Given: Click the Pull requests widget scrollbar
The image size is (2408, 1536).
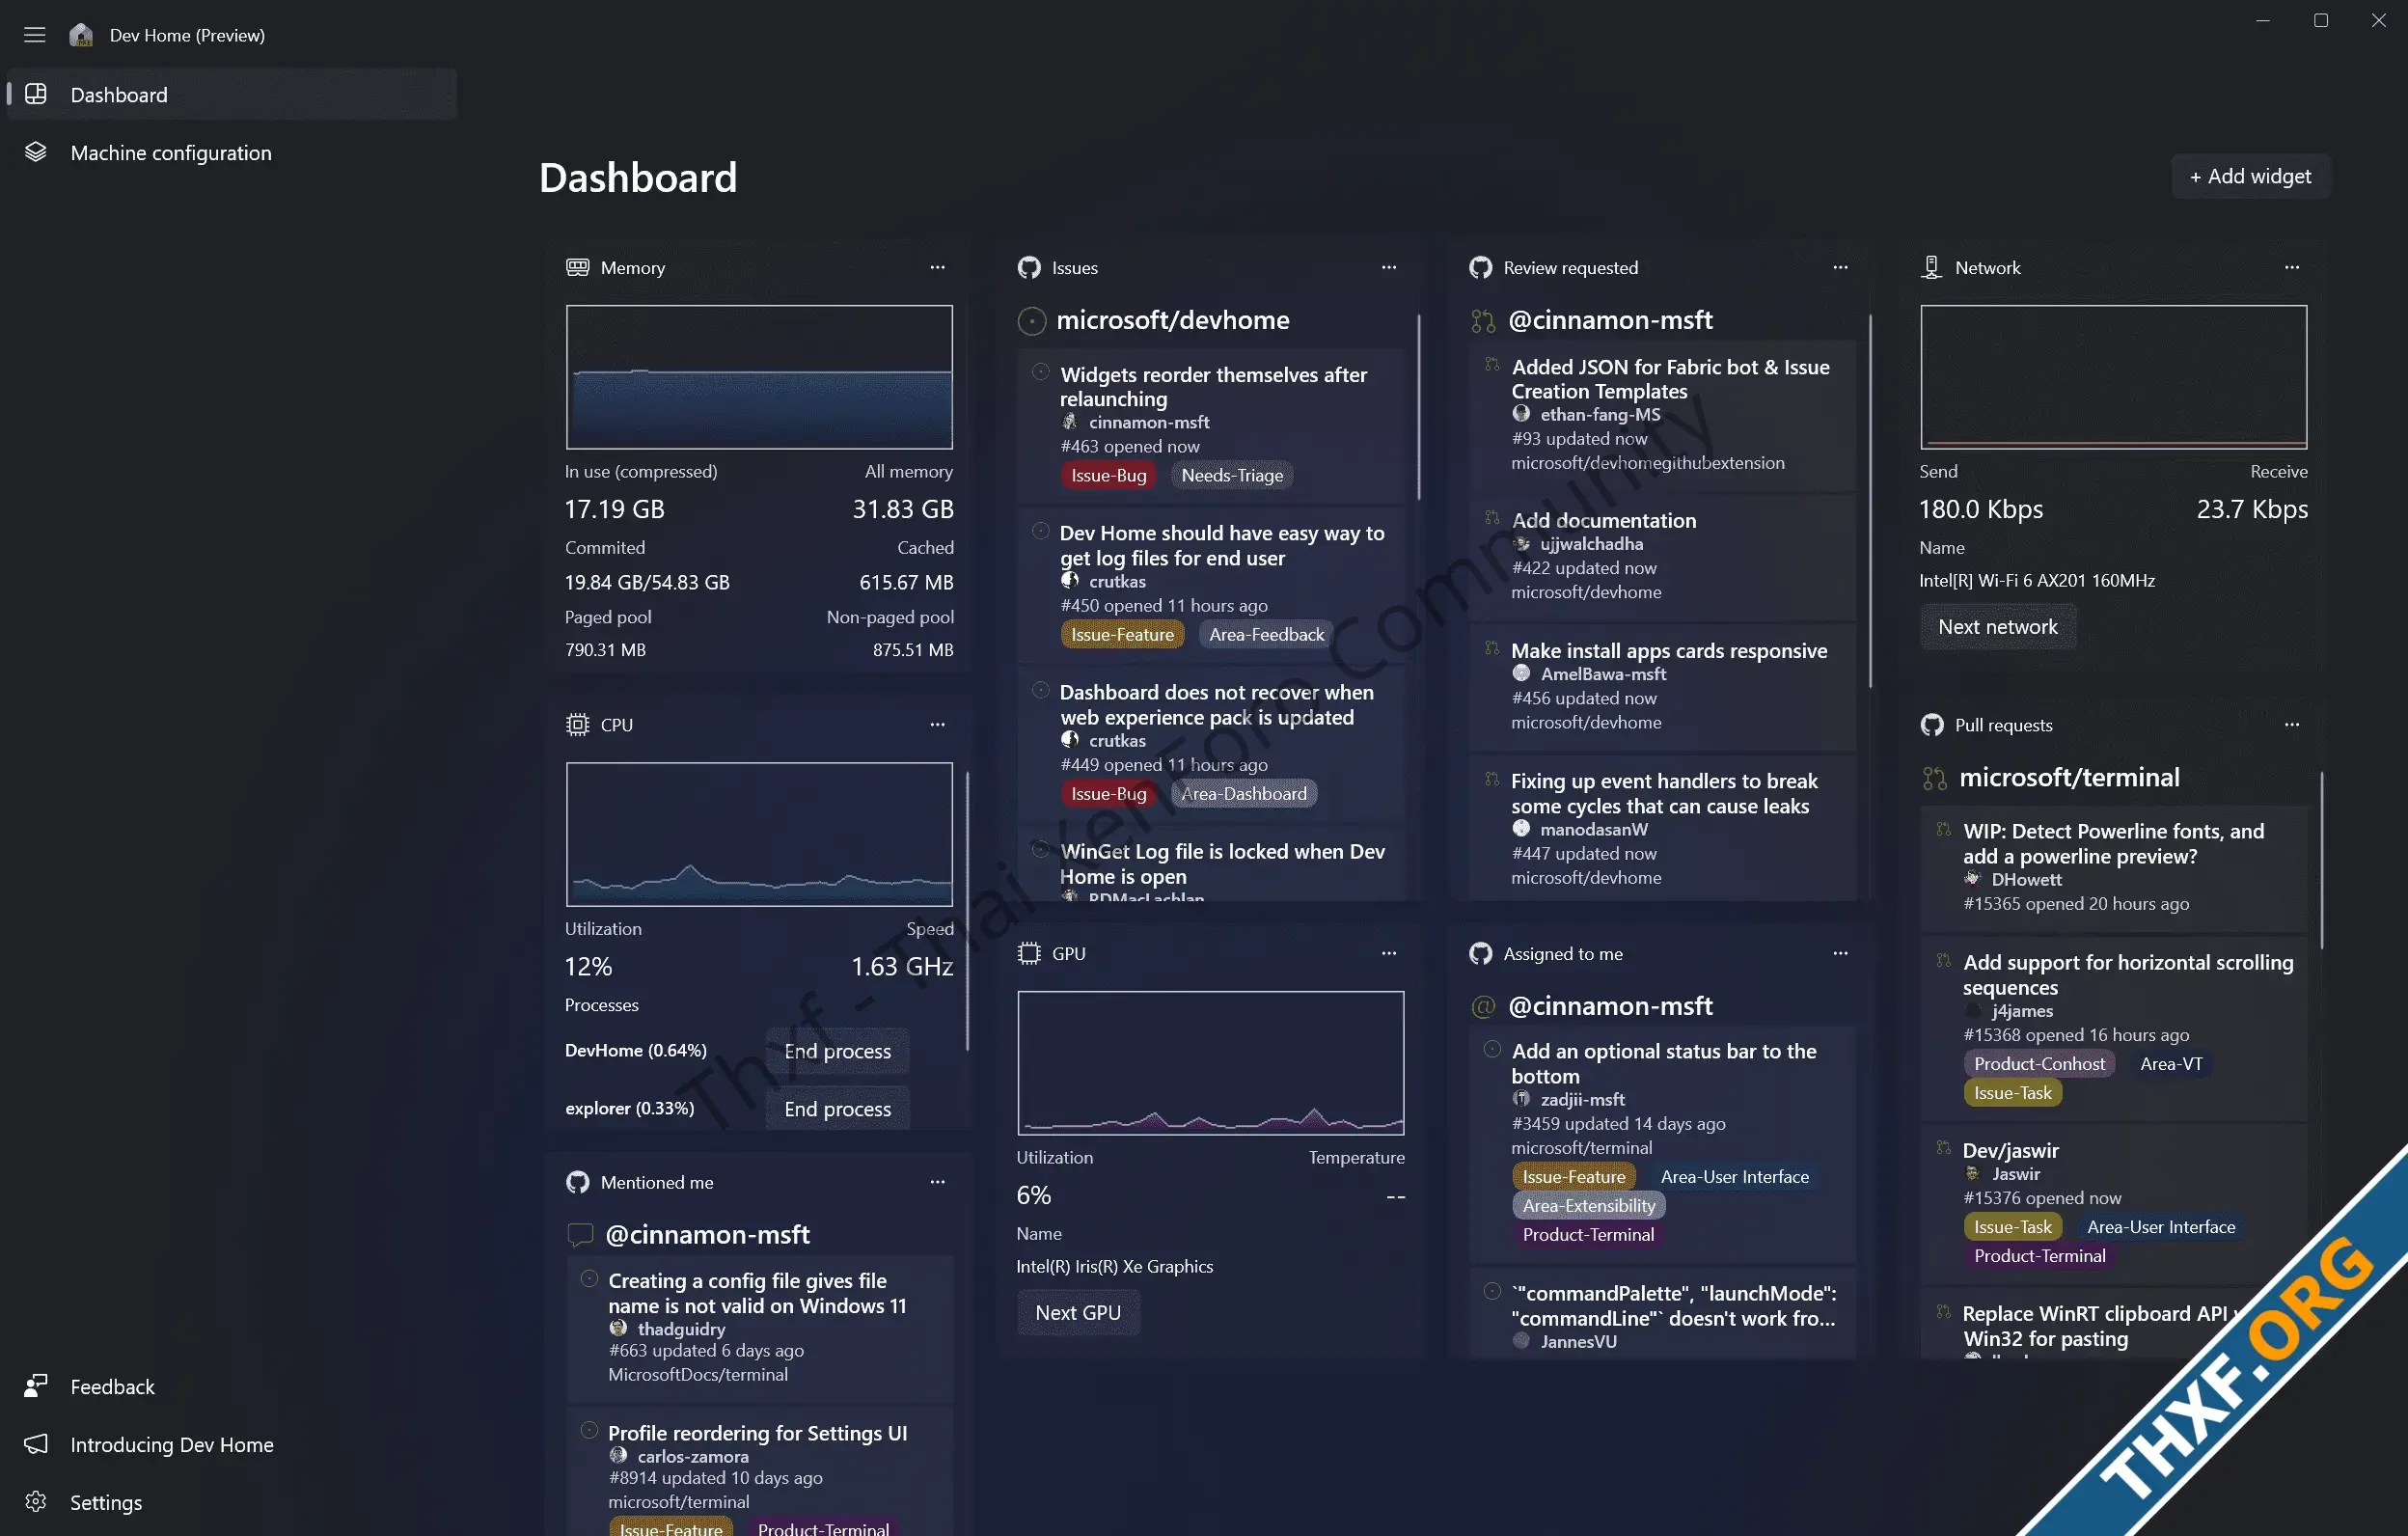Looking at the screenshot, I should pos(2321,860).
